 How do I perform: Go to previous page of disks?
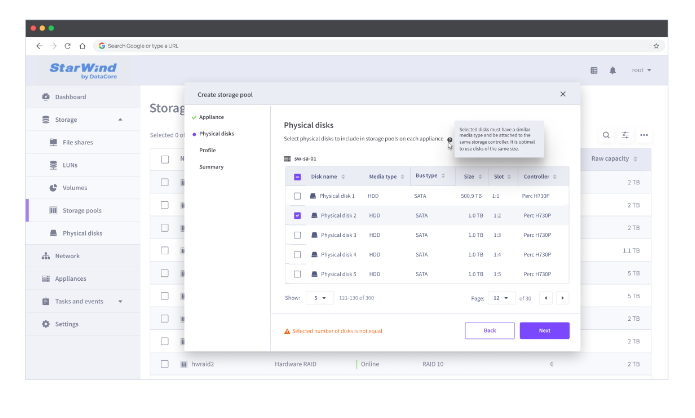pos(546,298)
